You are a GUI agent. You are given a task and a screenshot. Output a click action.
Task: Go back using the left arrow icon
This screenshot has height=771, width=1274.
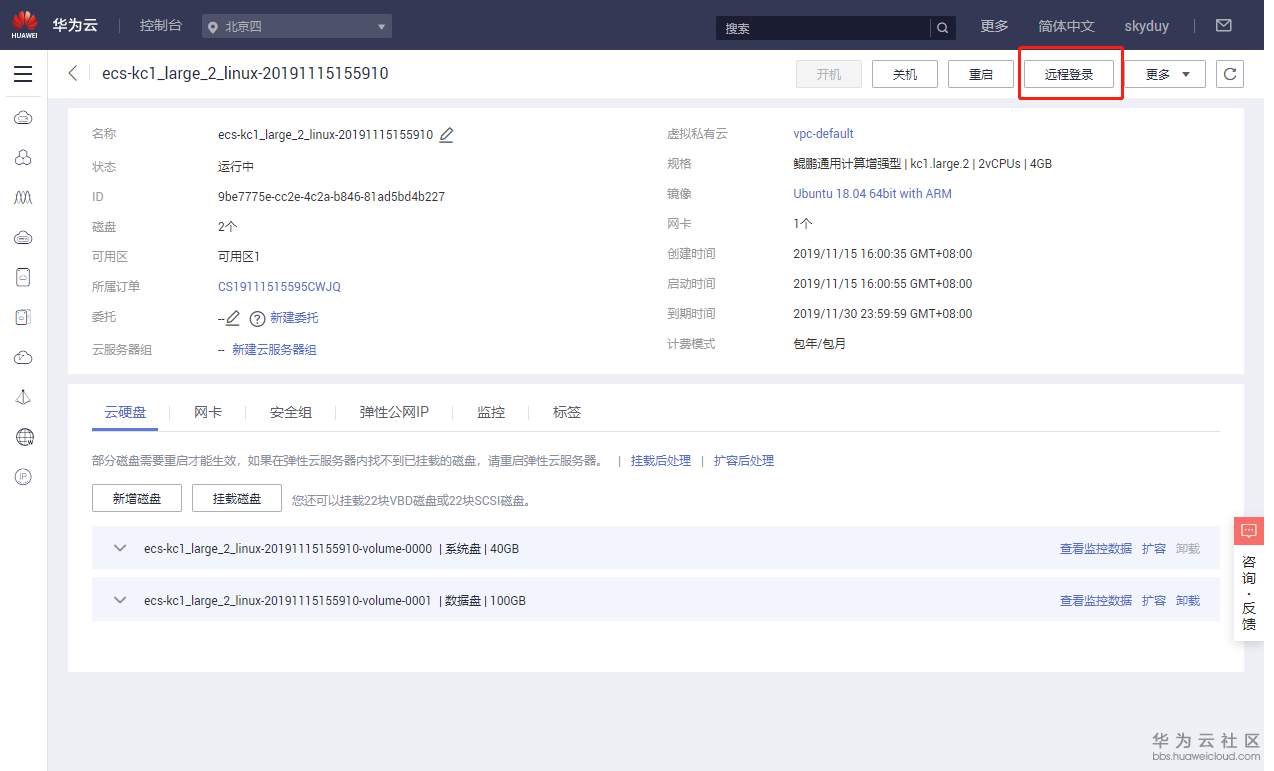[x=73, y=73]
